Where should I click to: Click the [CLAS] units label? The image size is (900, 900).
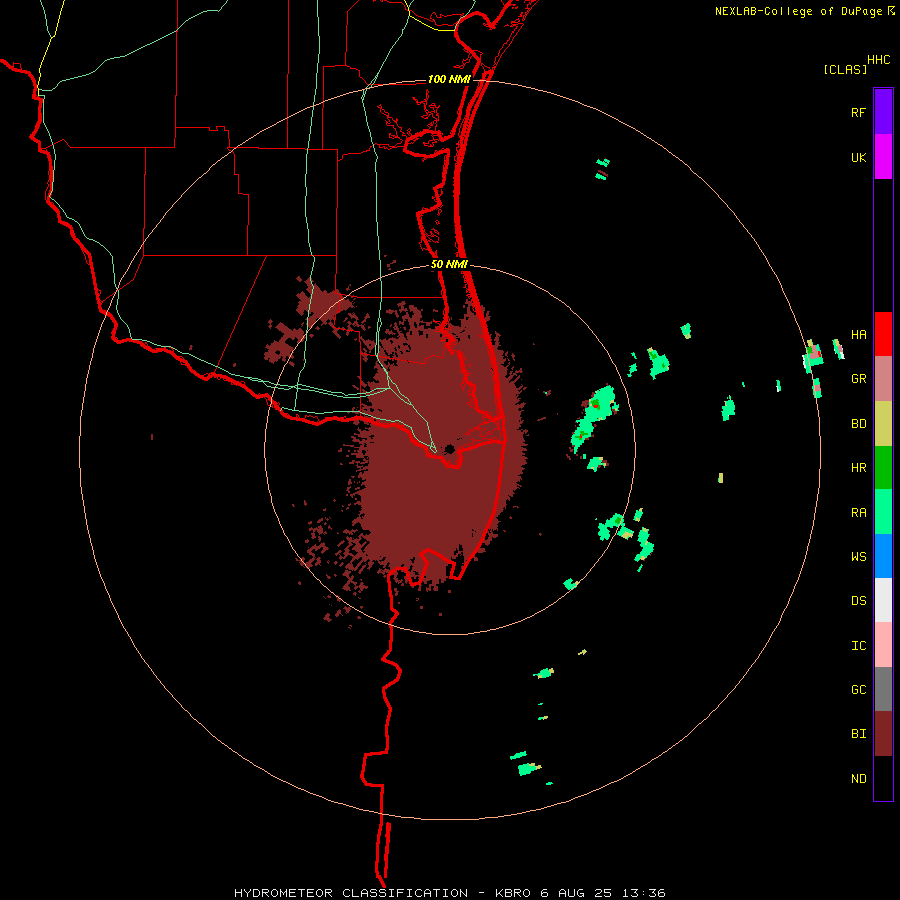pos(845,69)
